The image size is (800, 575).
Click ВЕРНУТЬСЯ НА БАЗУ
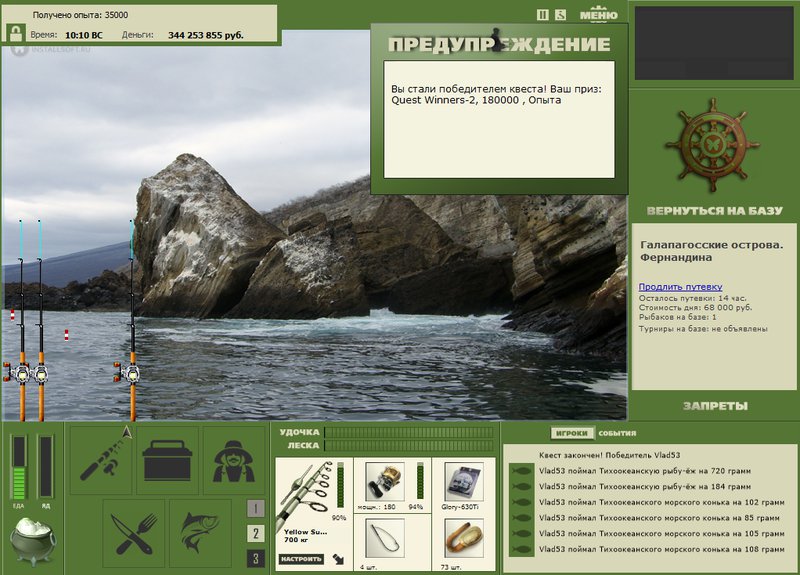[714, 211]
